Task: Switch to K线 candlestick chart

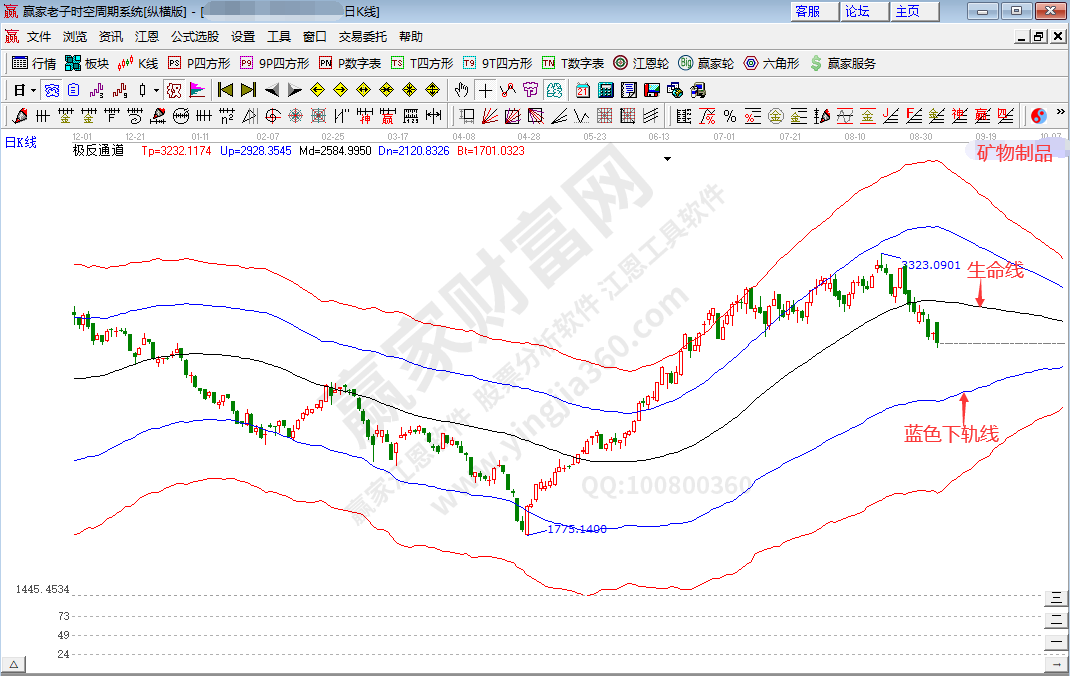Action: coord(138,63)
